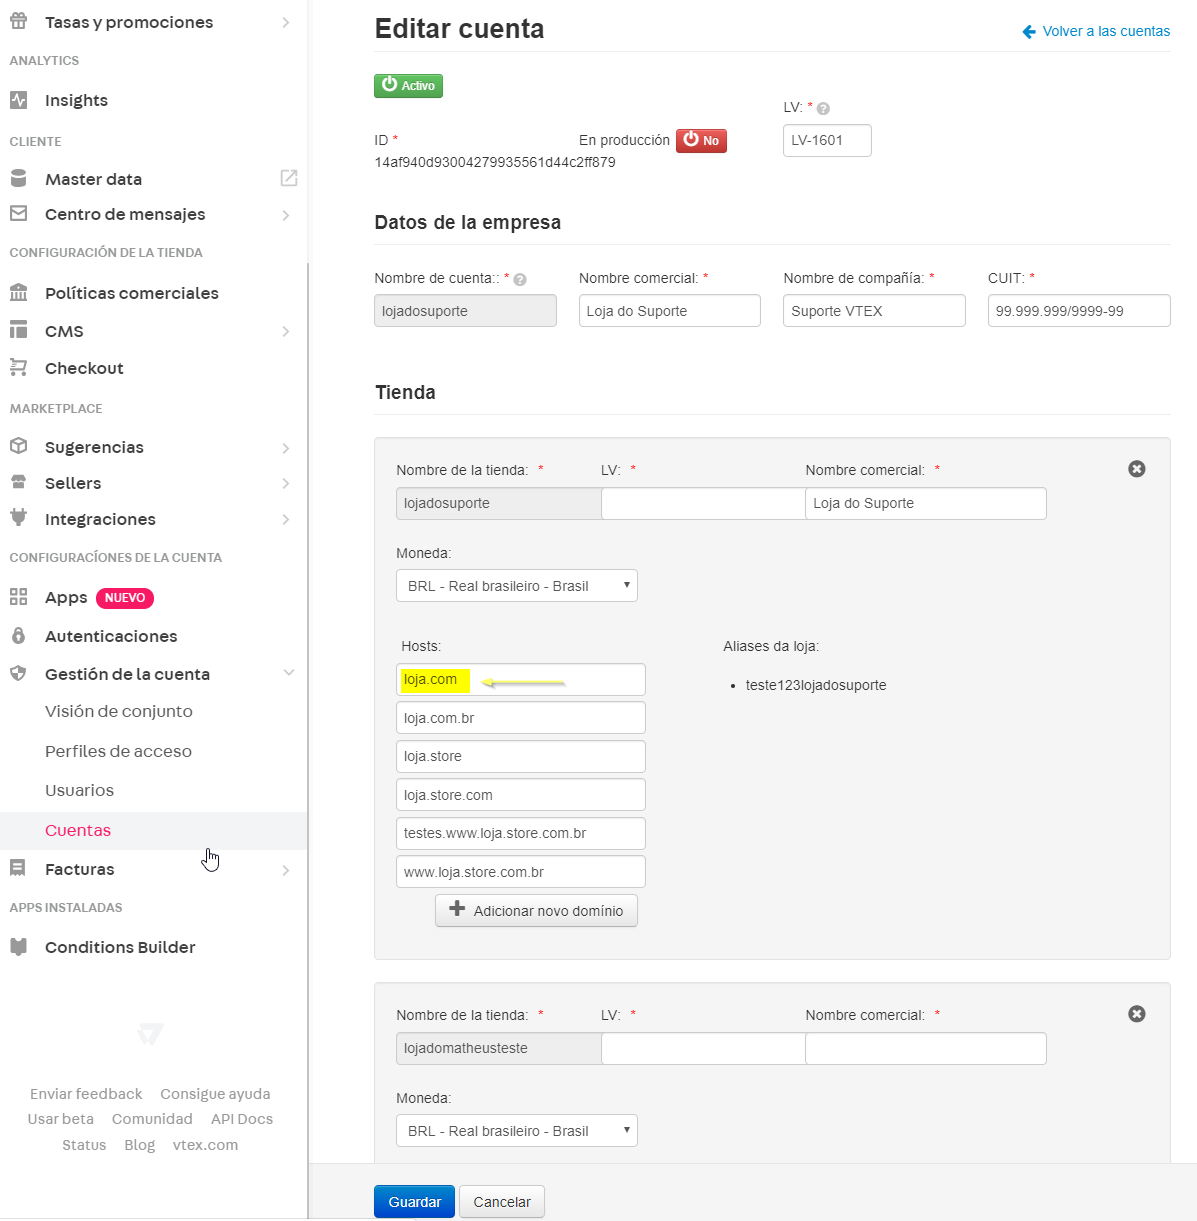Open Master data external link icon
The image size is (1197, 1221).
(288, 178)
